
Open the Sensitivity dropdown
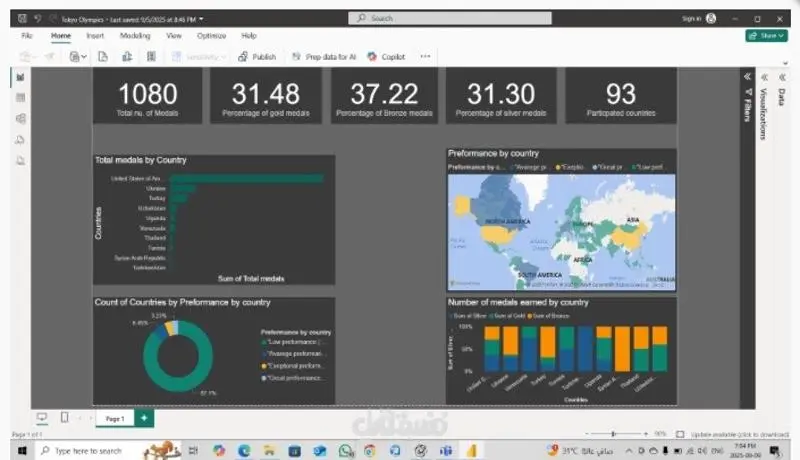point(199,57)
